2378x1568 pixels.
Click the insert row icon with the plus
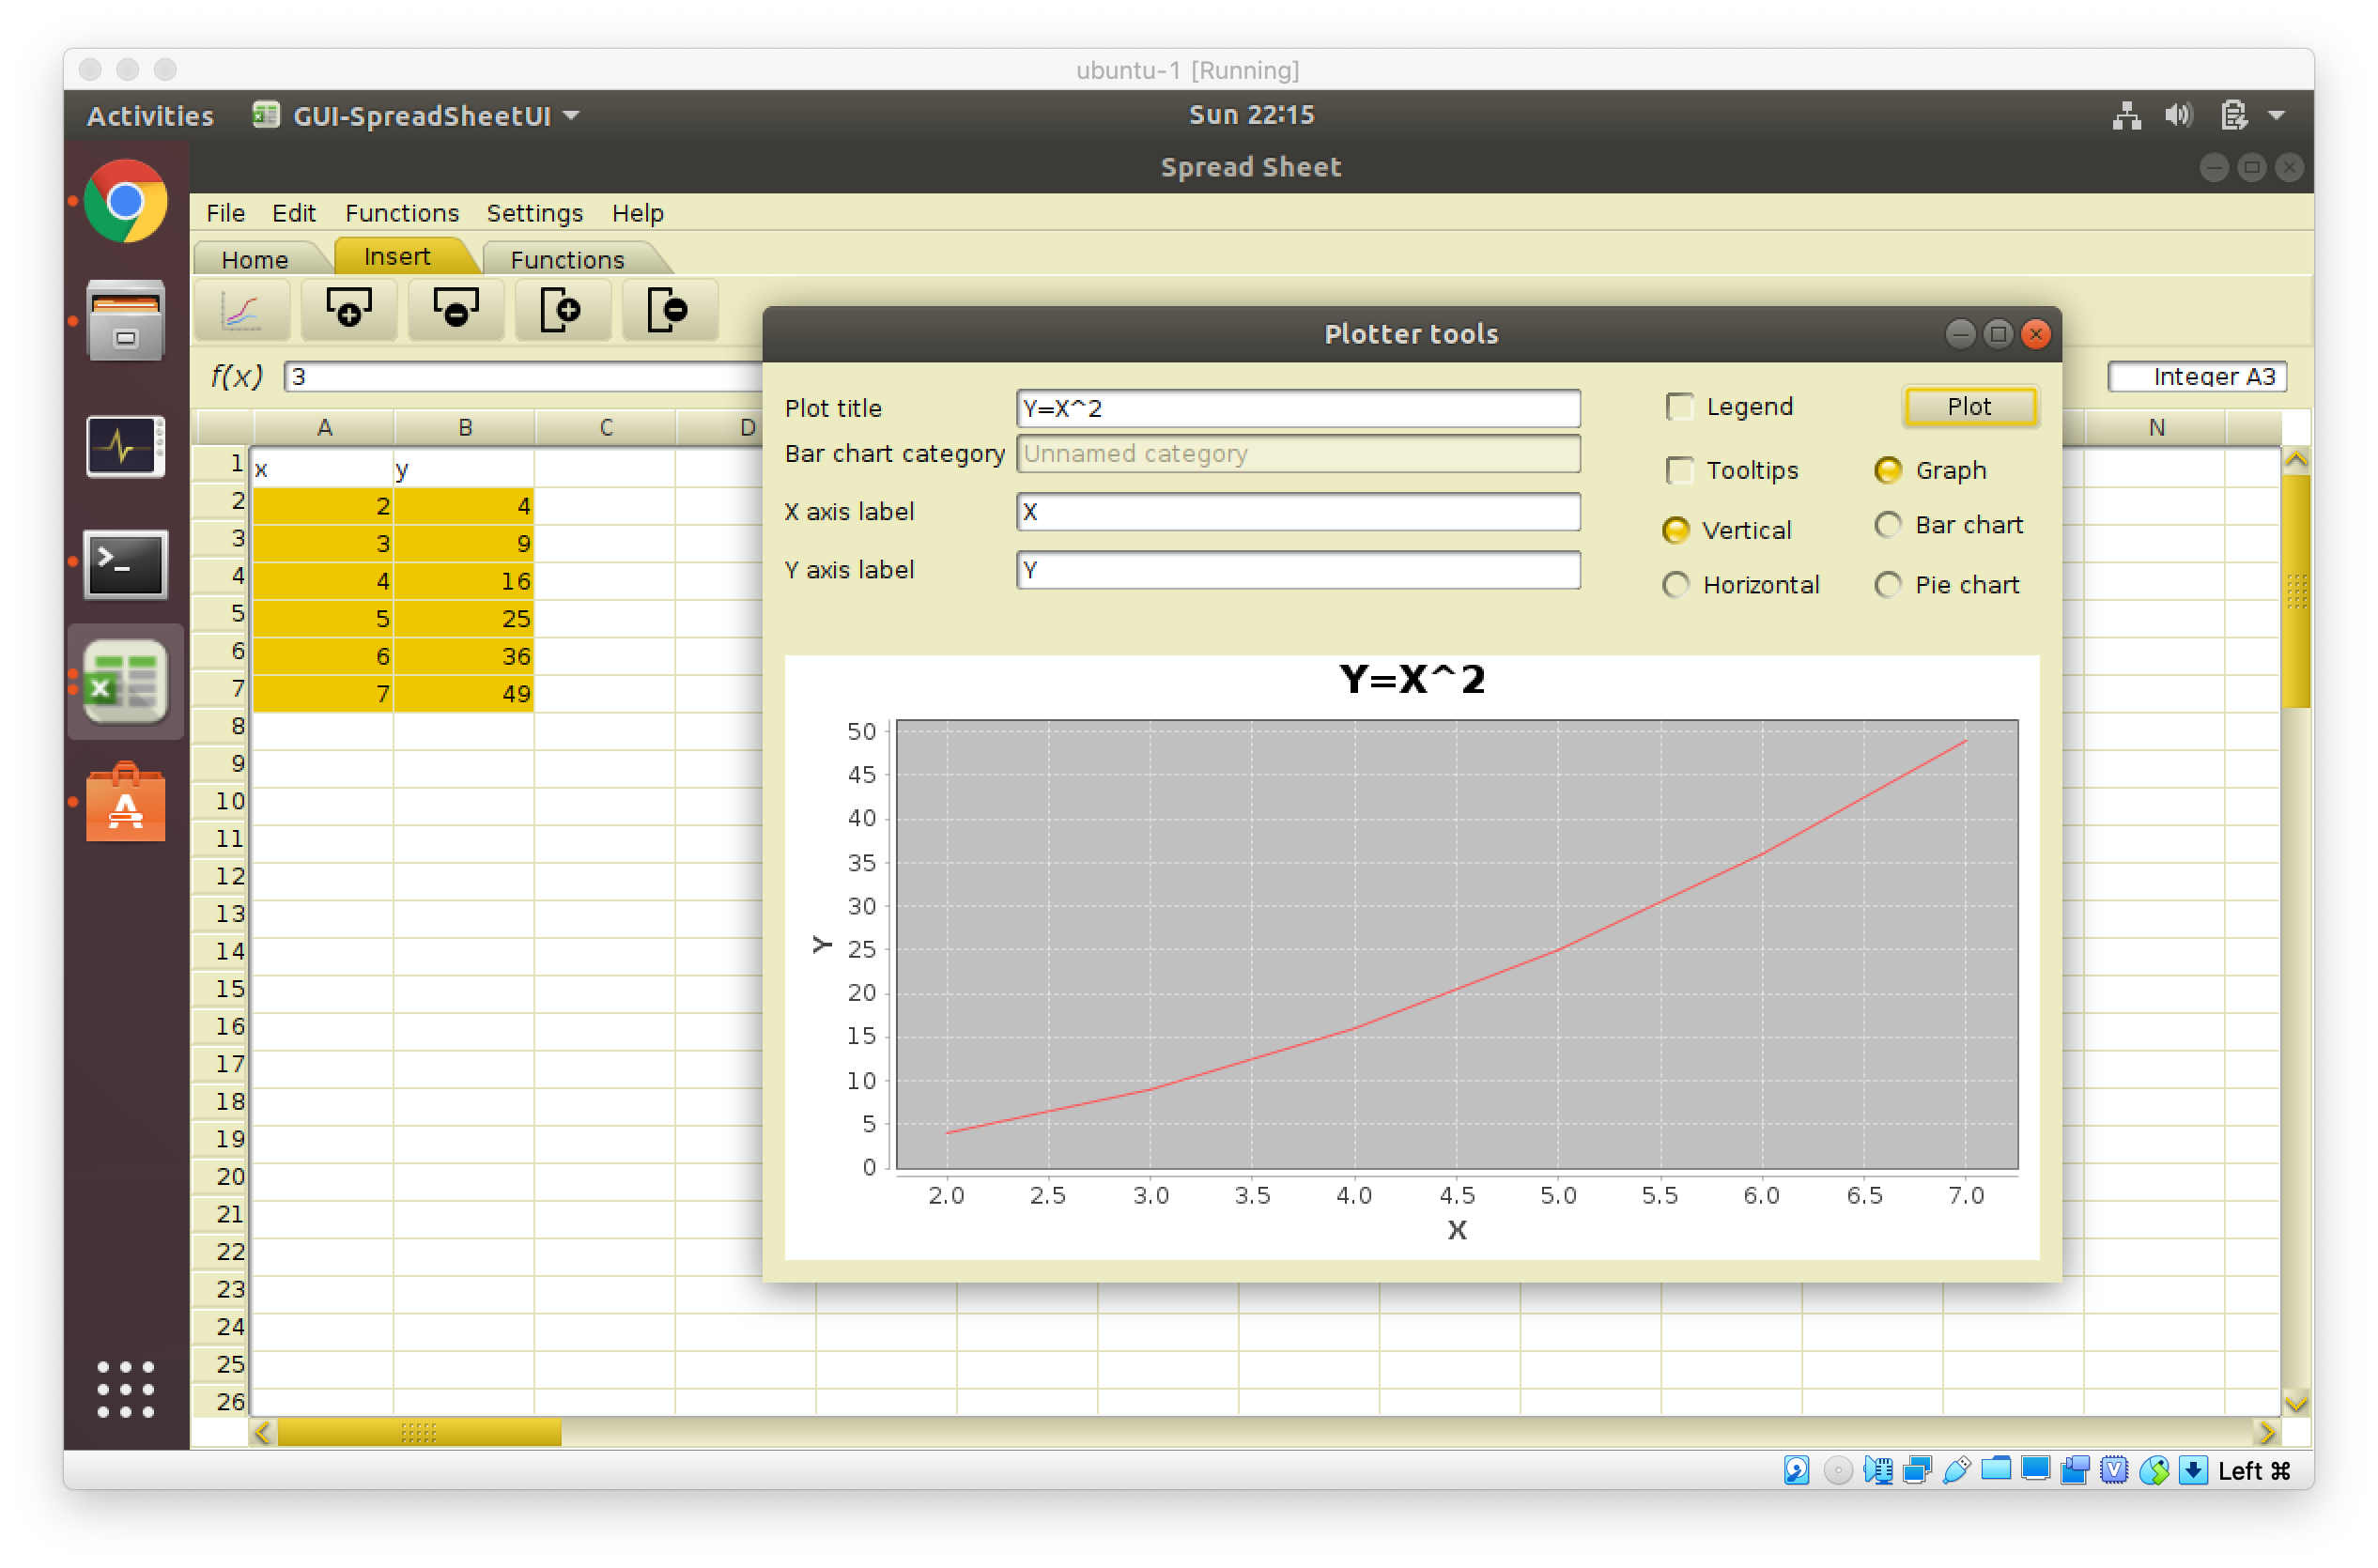(348, 311)
